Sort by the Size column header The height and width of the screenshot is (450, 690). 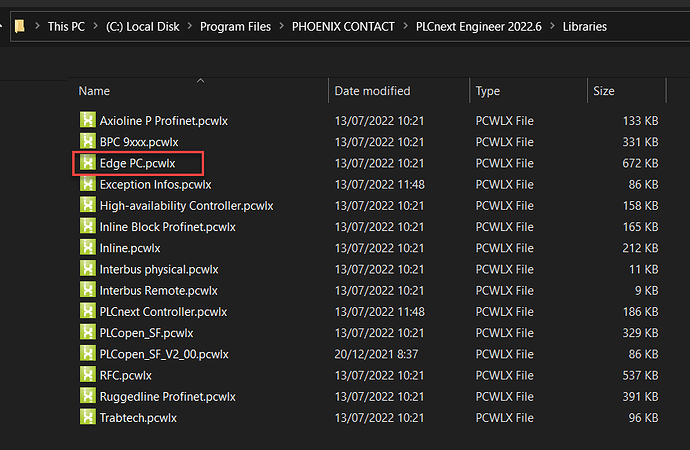click(x=627, y=91)
